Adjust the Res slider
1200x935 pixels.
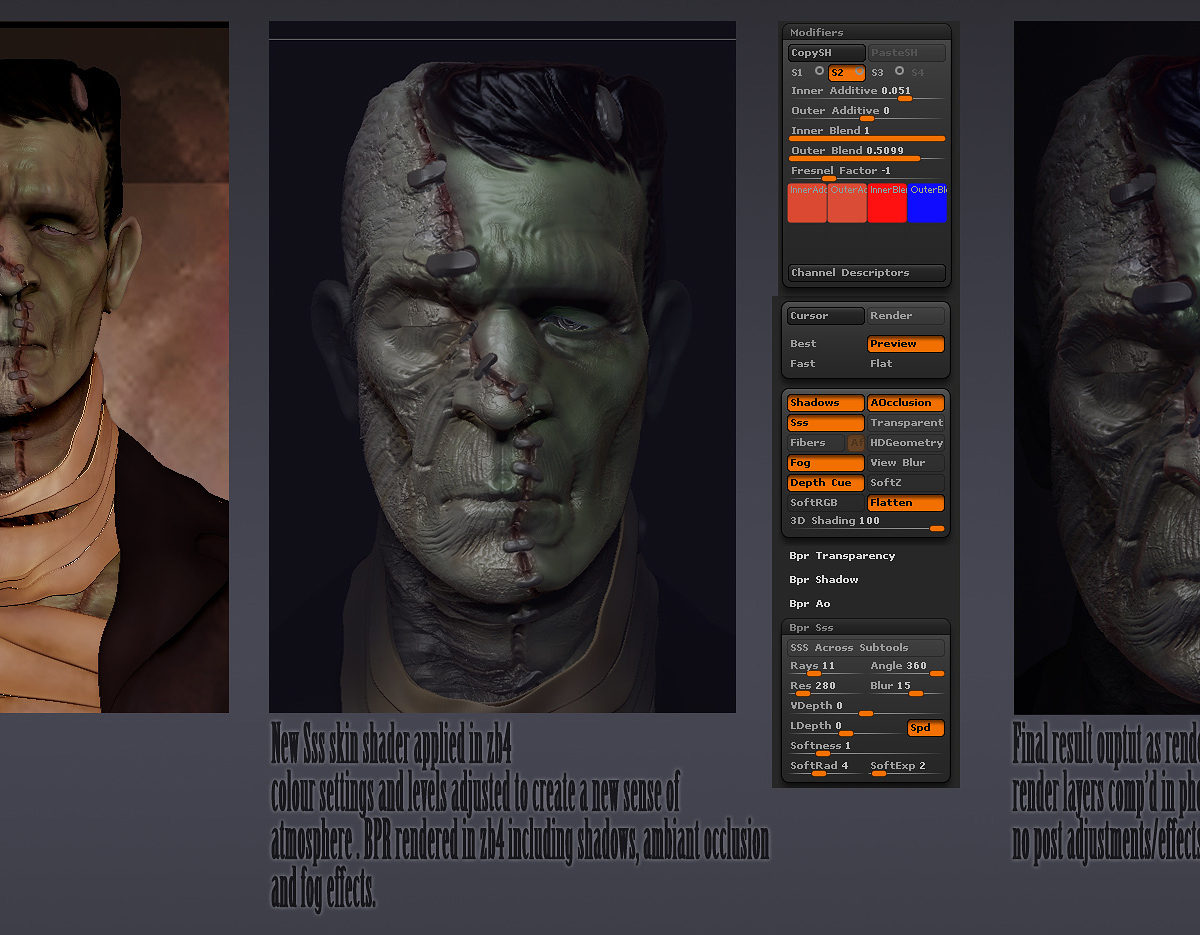coord(826,688)
